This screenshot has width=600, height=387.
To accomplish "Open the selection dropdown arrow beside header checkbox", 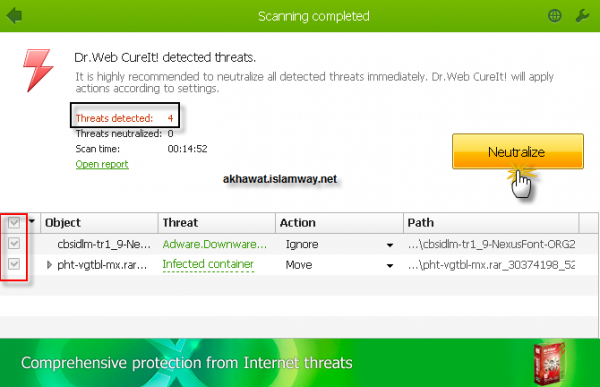I will click(x=32, y=221).
